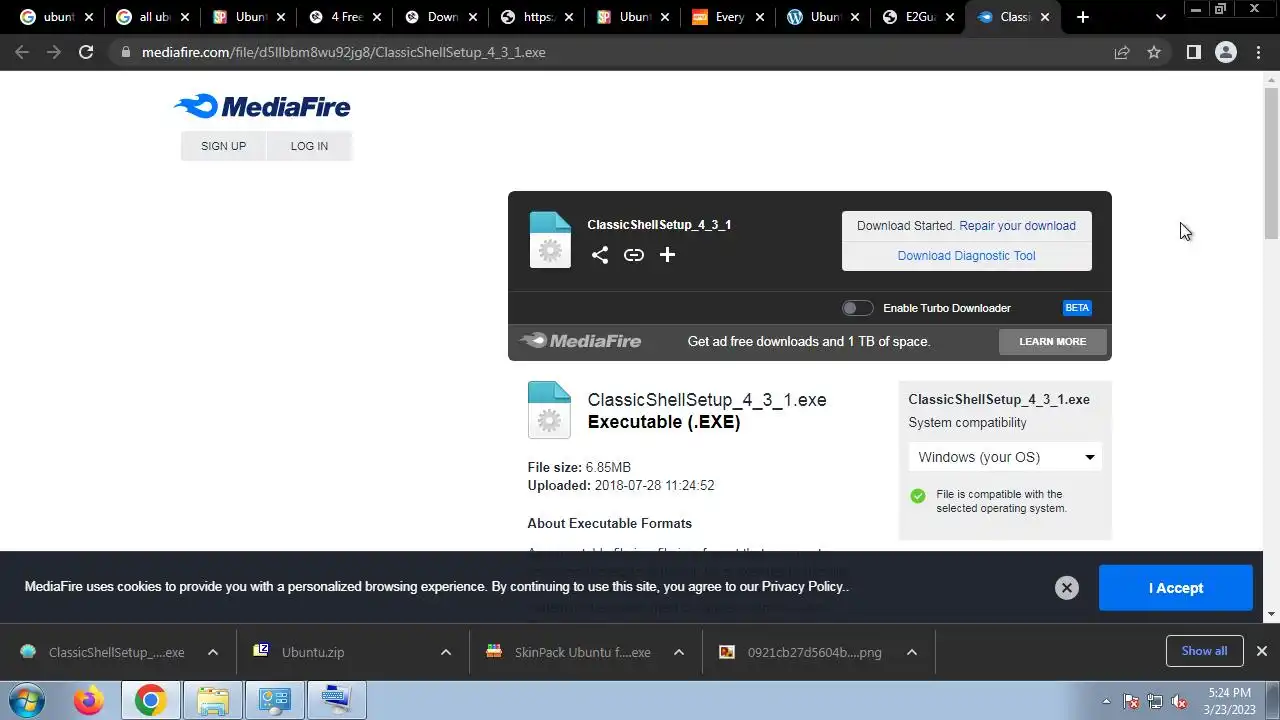Open 0921cb27d5604b png from downloads shelf
Screen dimensions: 1280x720
coord(802,652)
